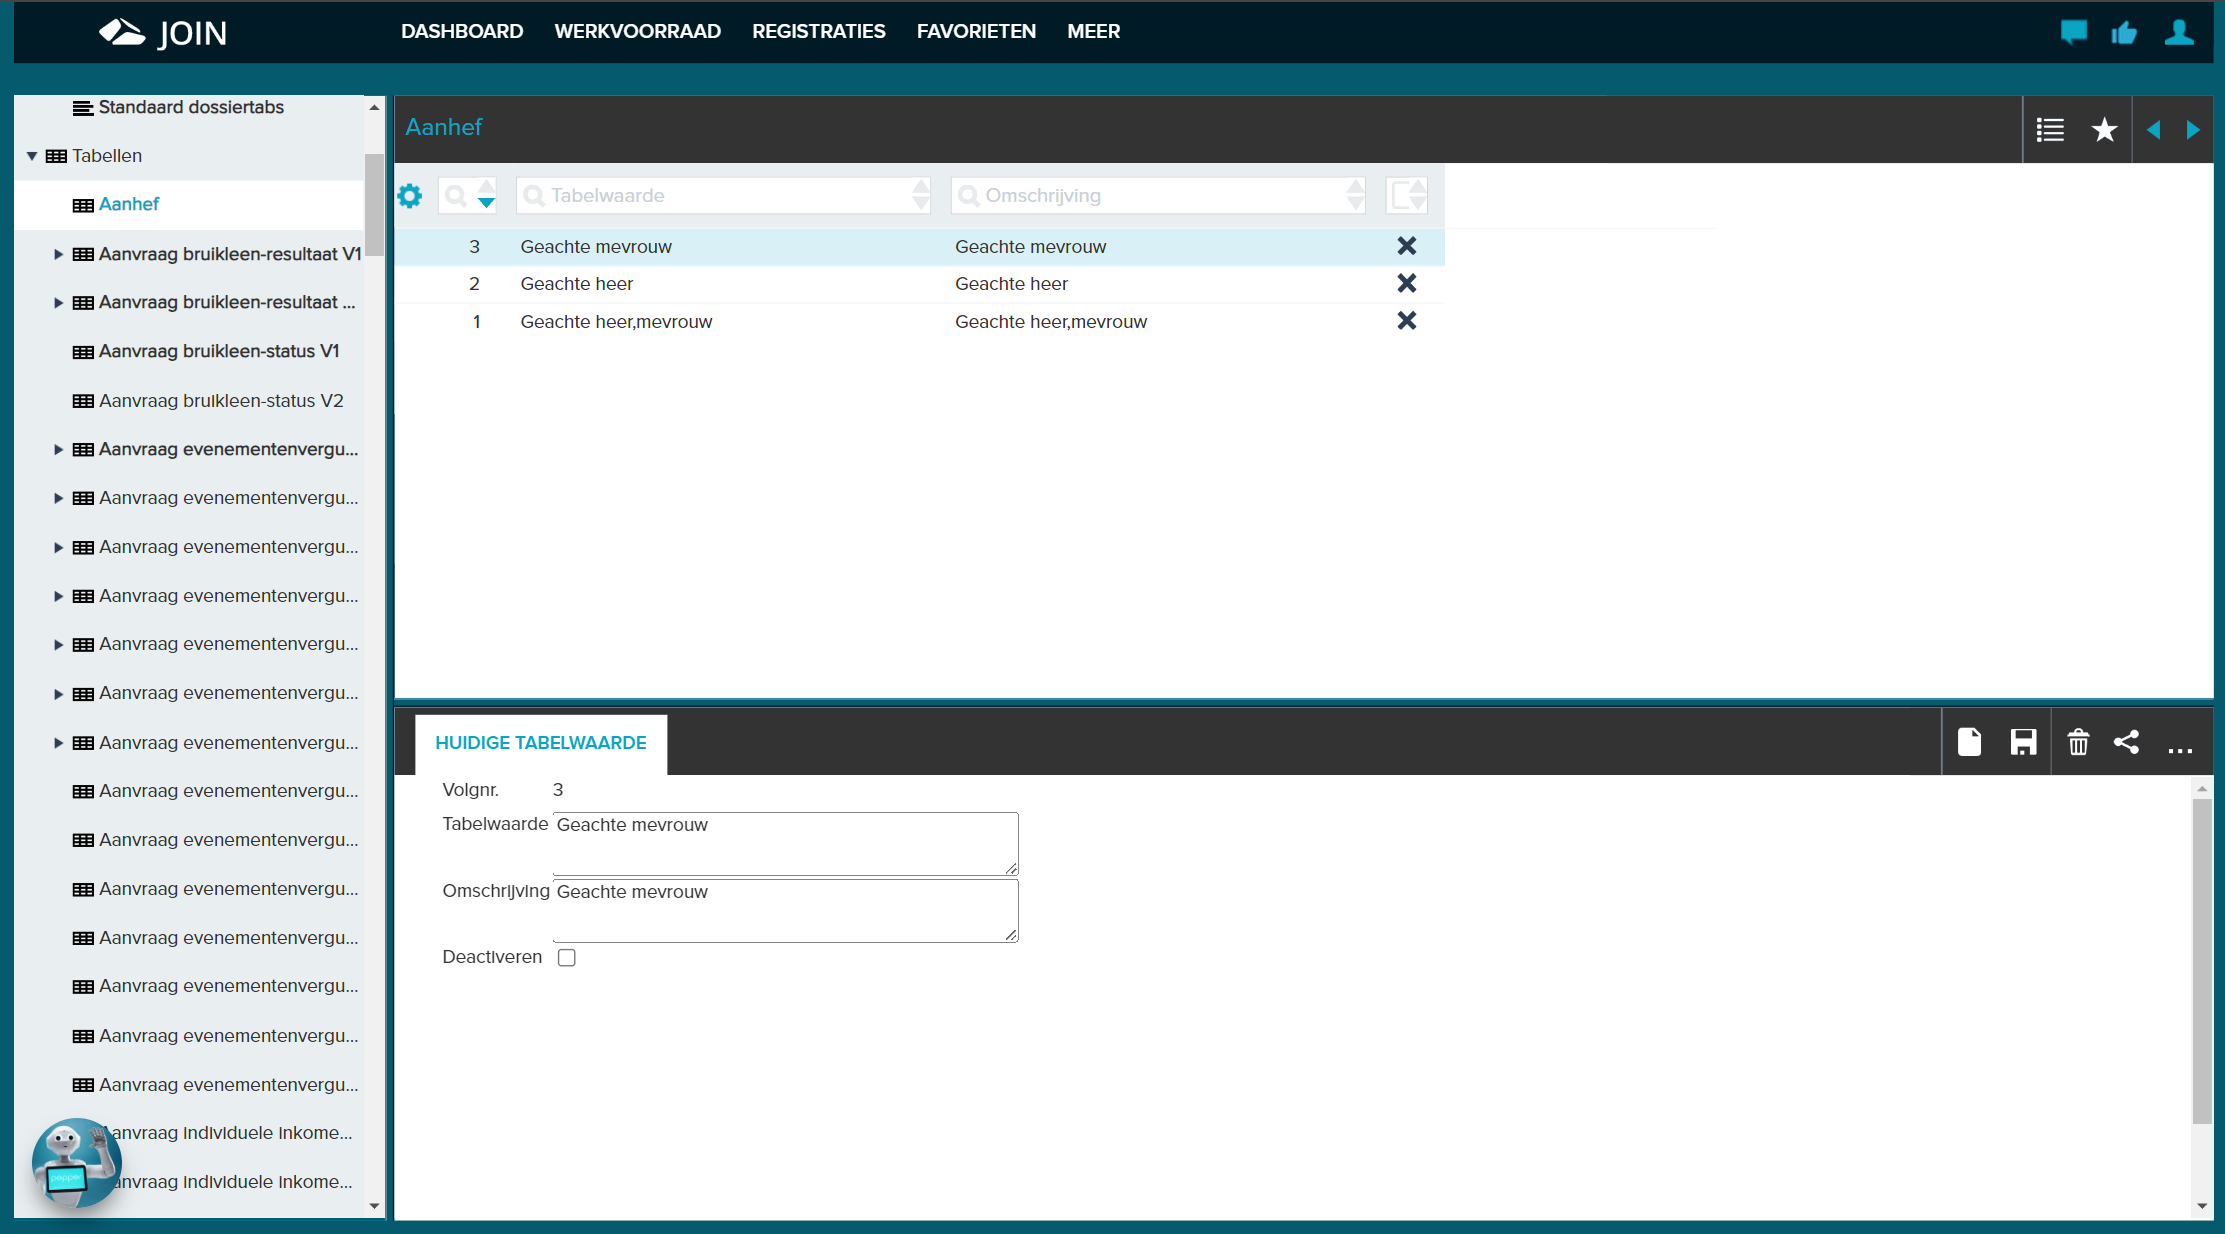This screenshot has width=2225, height=1234.
Task: Open the WERKVOORRAAD menu
Action: [638, 32]
